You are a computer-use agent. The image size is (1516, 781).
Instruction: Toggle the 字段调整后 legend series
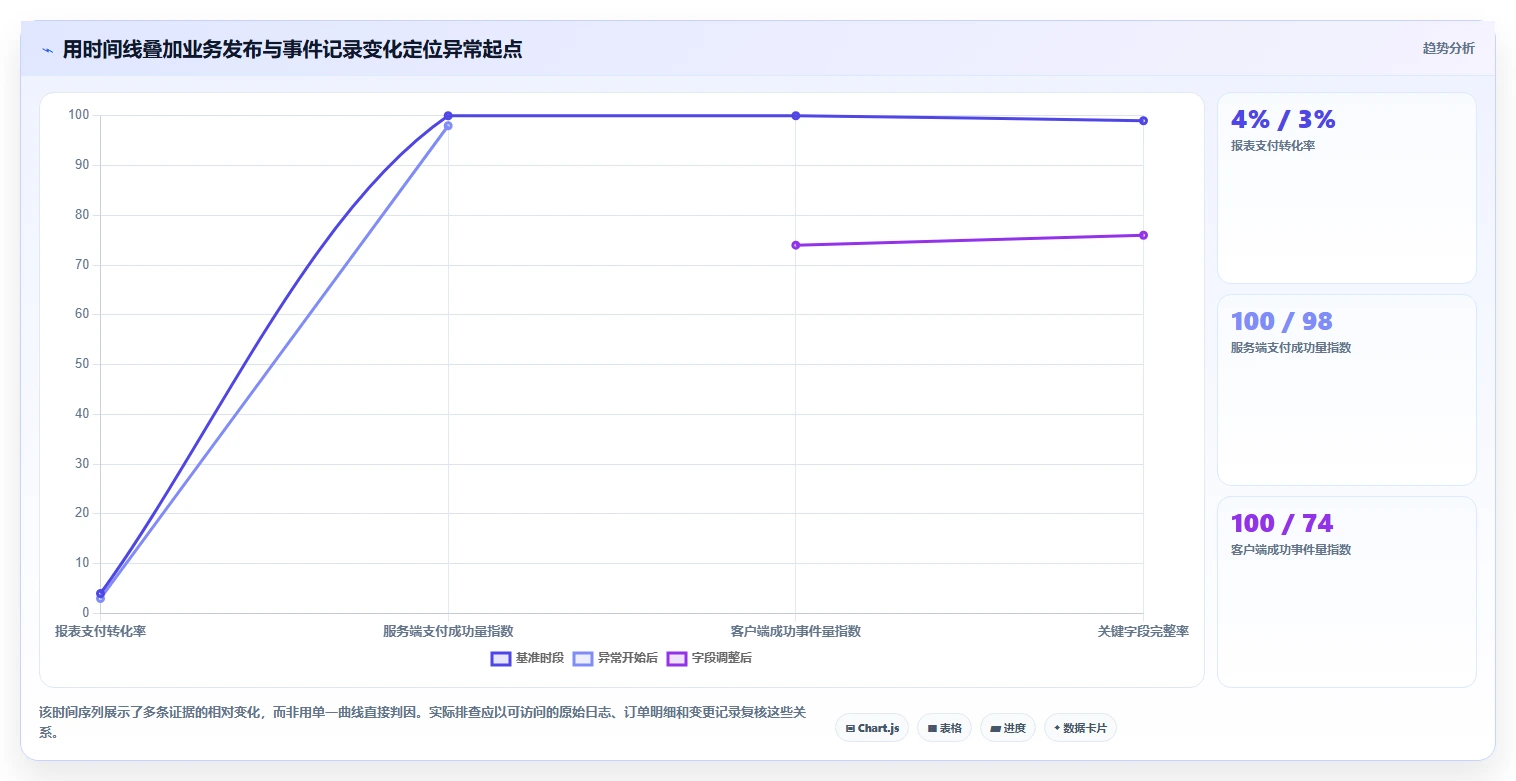[x=710, y=658]
